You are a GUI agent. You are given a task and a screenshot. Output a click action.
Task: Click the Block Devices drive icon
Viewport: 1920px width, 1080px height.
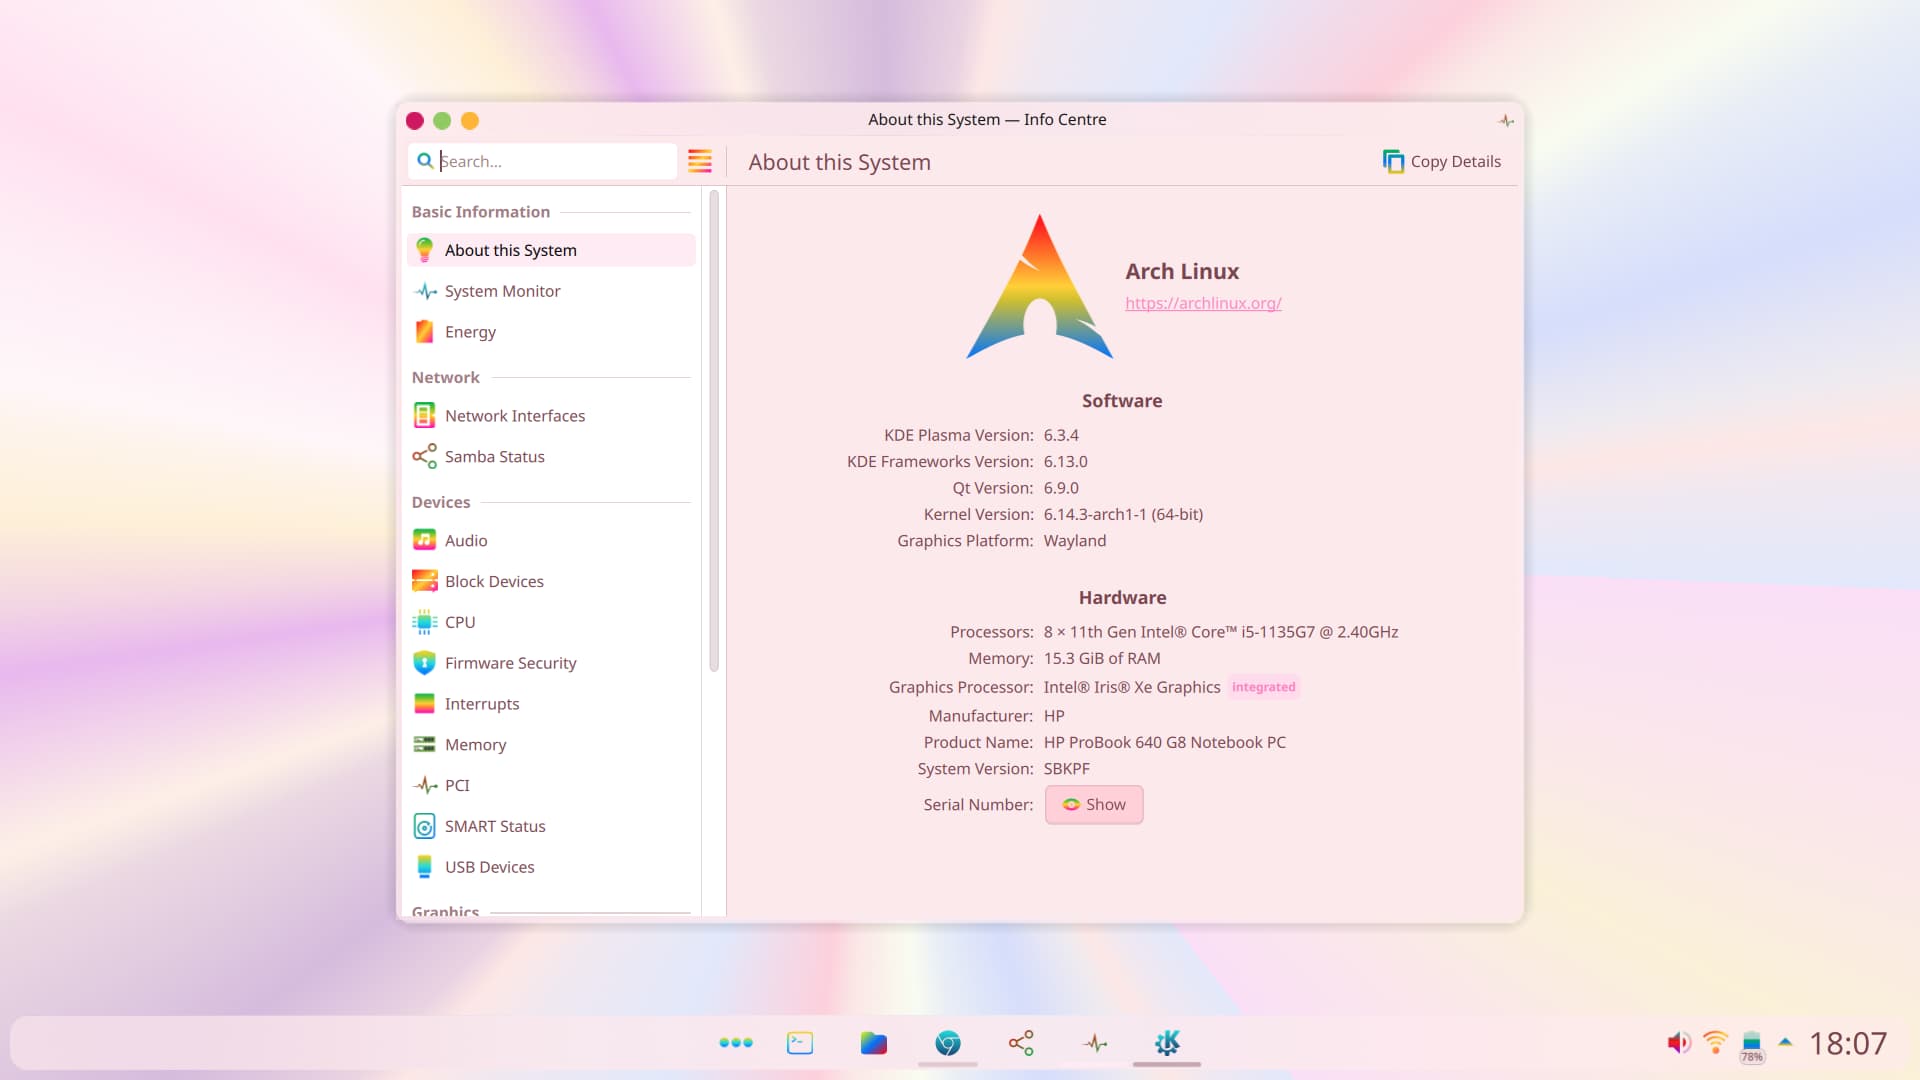tap(424, 581)
